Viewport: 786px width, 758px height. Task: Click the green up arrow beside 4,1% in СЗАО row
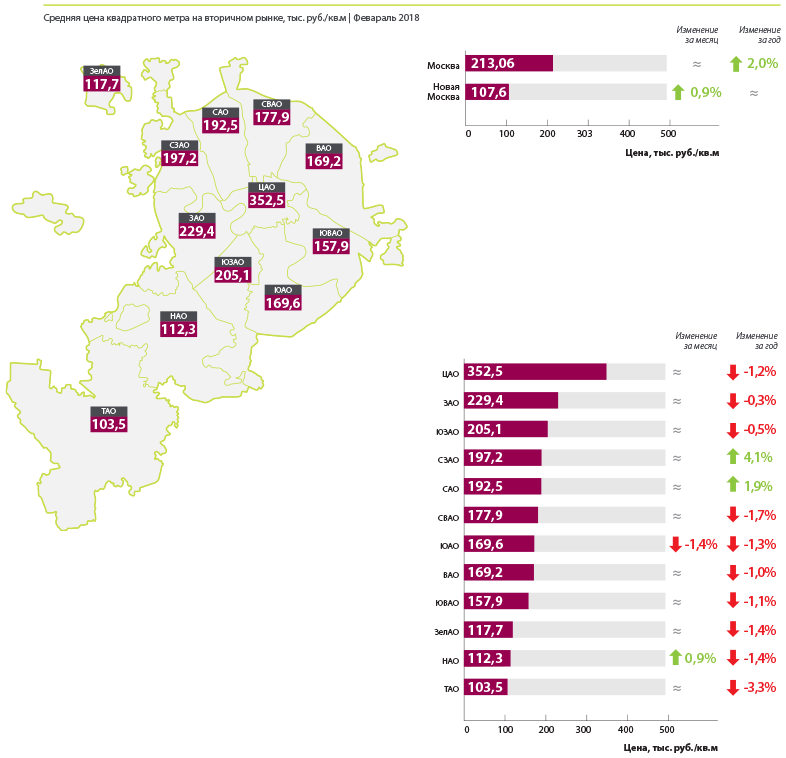tap(733, 457)
